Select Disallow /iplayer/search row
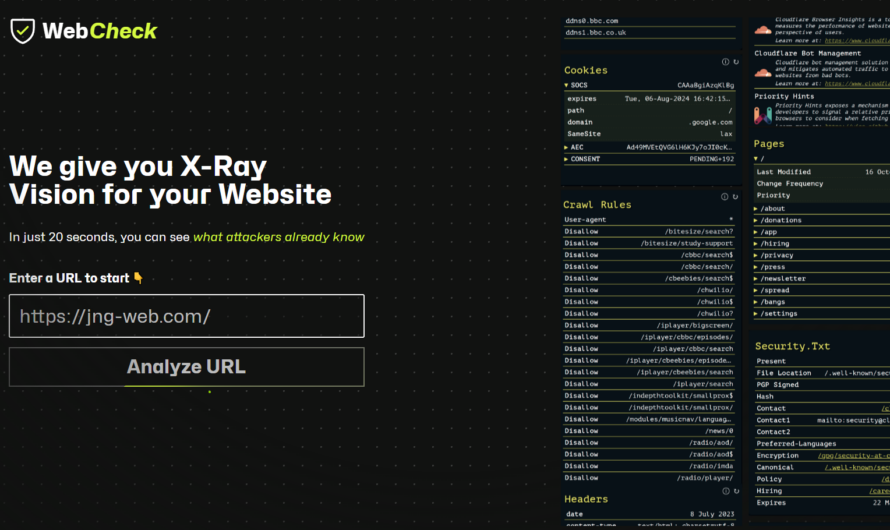890x530 pixels. tap(649, 384)
